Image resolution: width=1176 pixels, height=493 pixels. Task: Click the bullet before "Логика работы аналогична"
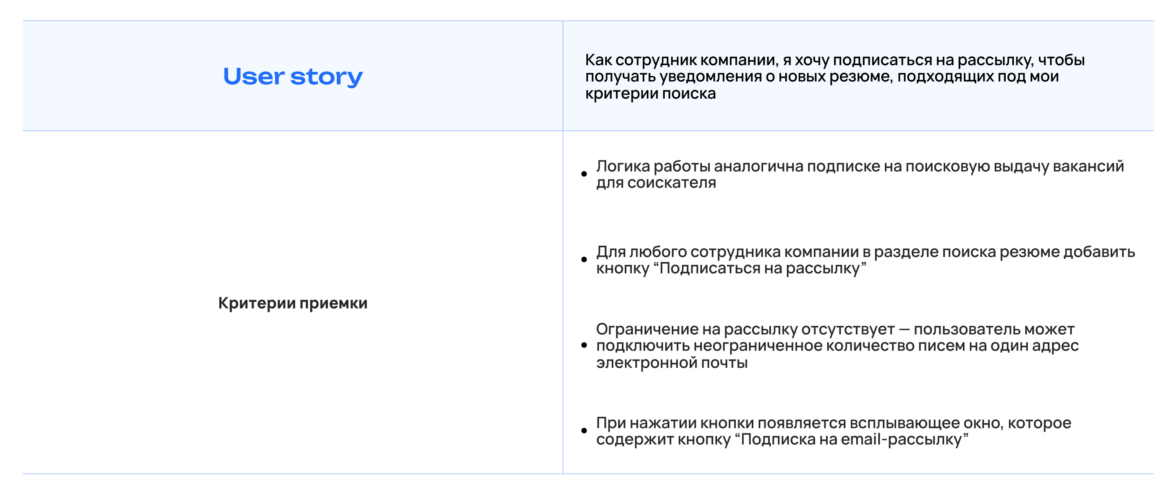(x=584, y=175)
